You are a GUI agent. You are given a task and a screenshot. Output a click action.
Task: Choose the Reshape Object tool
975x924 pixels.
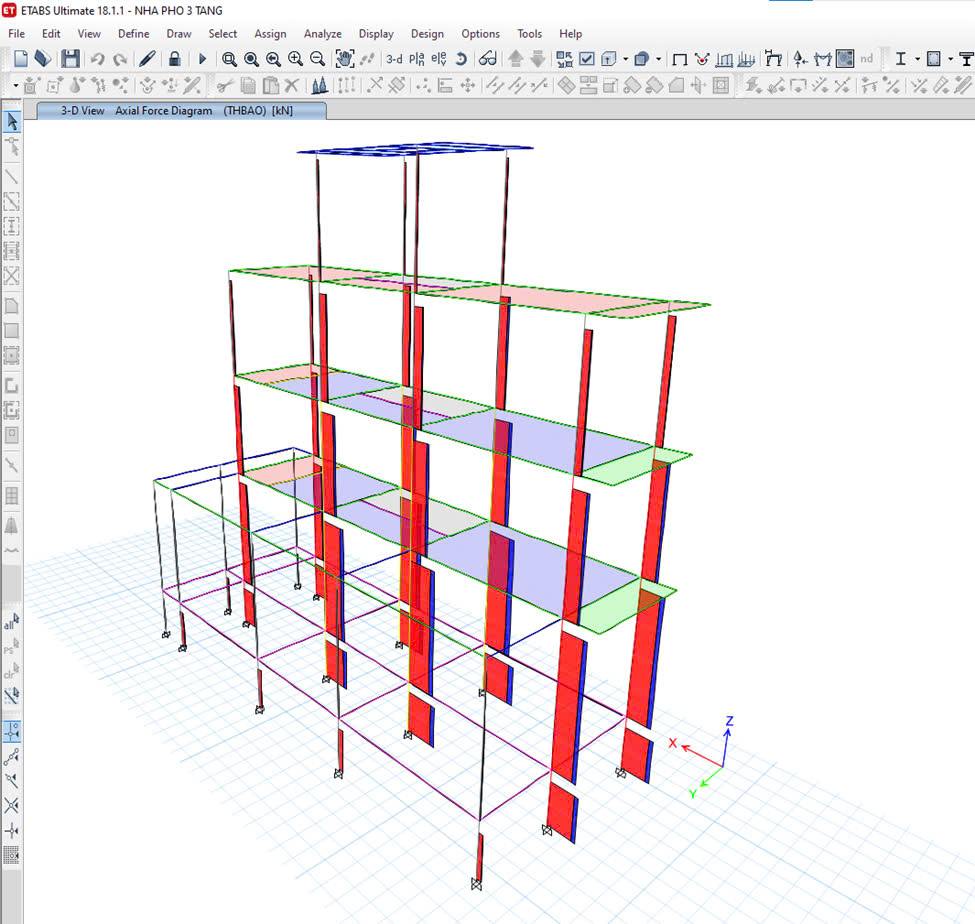pos(12,147)
